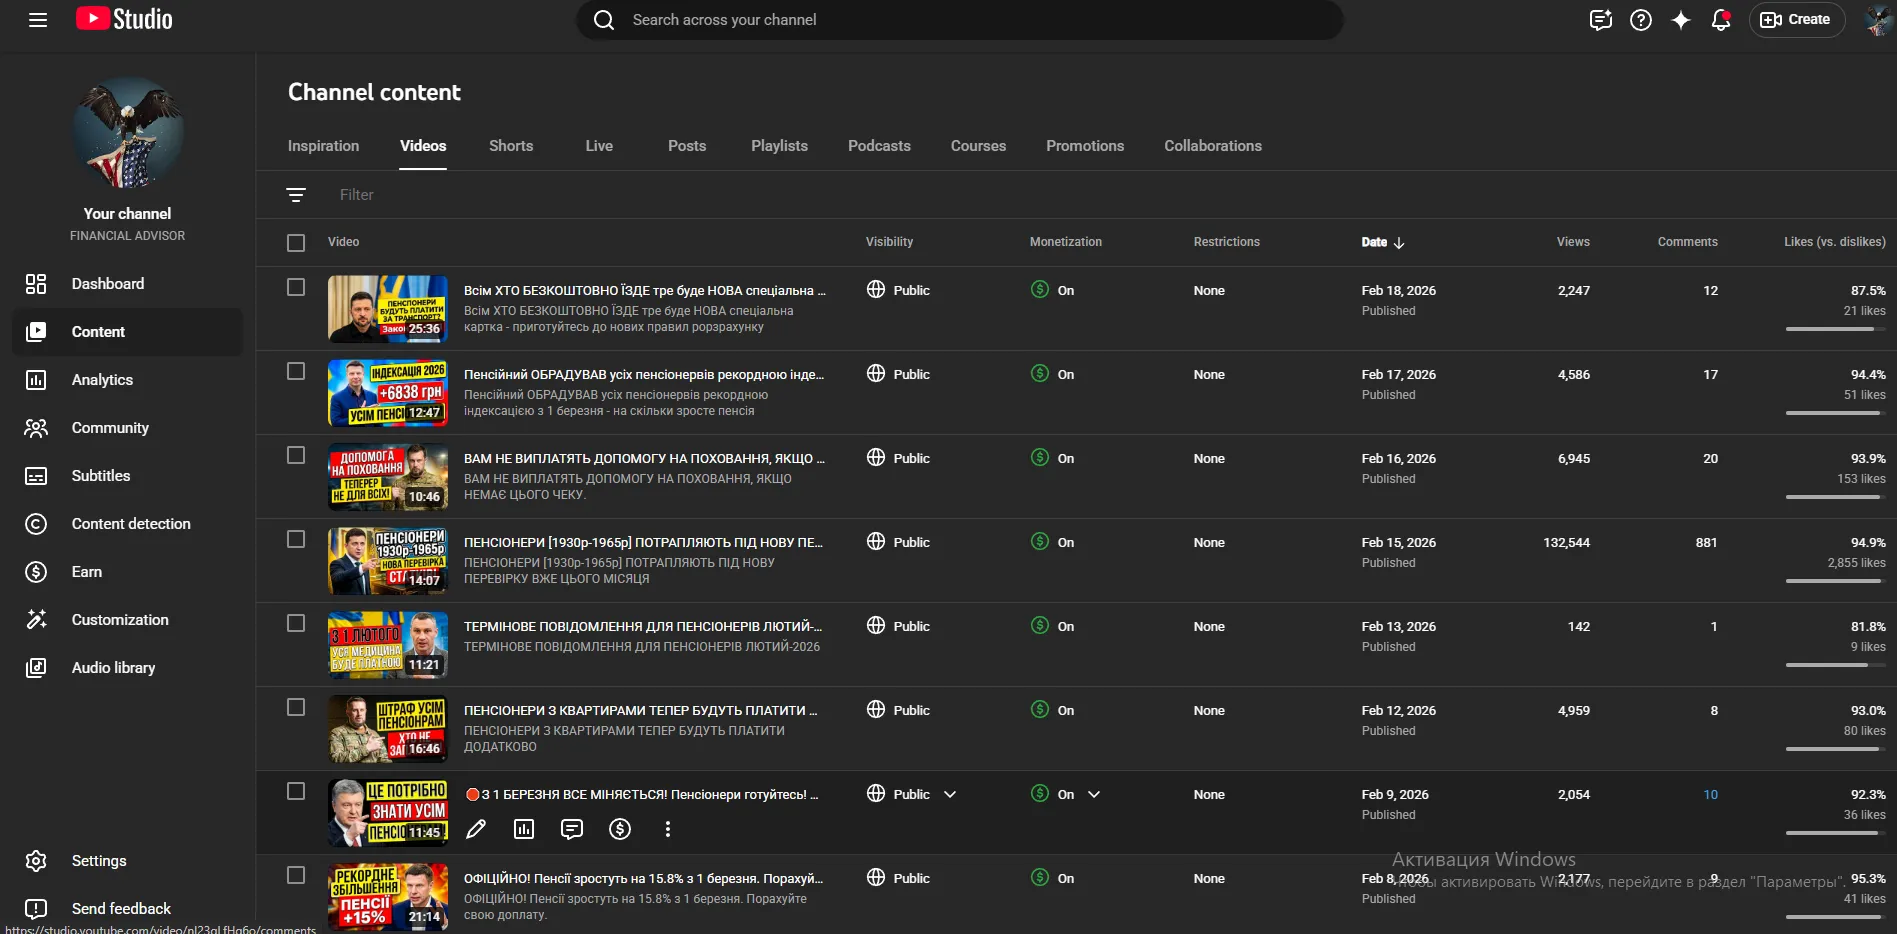Viewport: 1897px width, 934px height.
Task: Open Subtitles in sidebar
Action: (128, 476)
